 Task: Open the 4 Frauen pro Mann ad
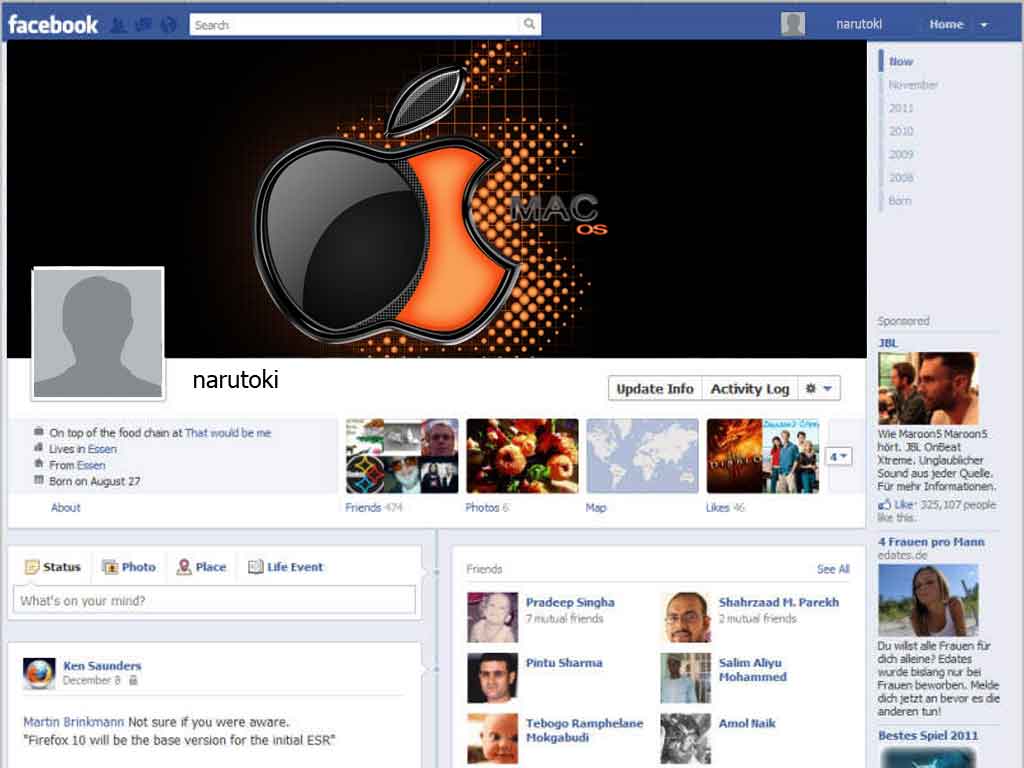point(931,541)
